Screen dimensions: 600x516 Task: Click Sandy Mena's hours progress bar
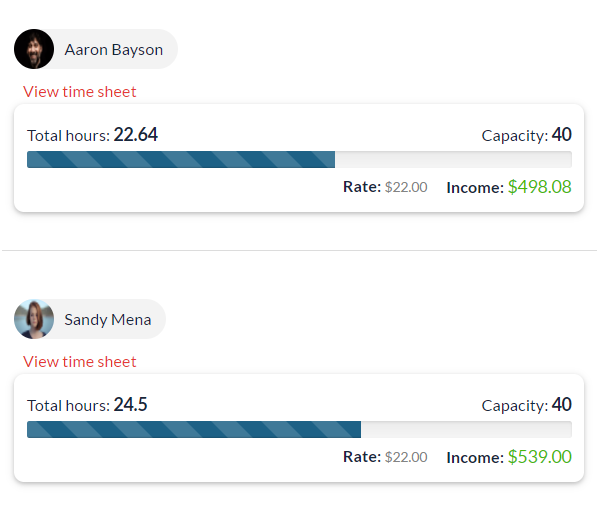[x=194, y=430]
